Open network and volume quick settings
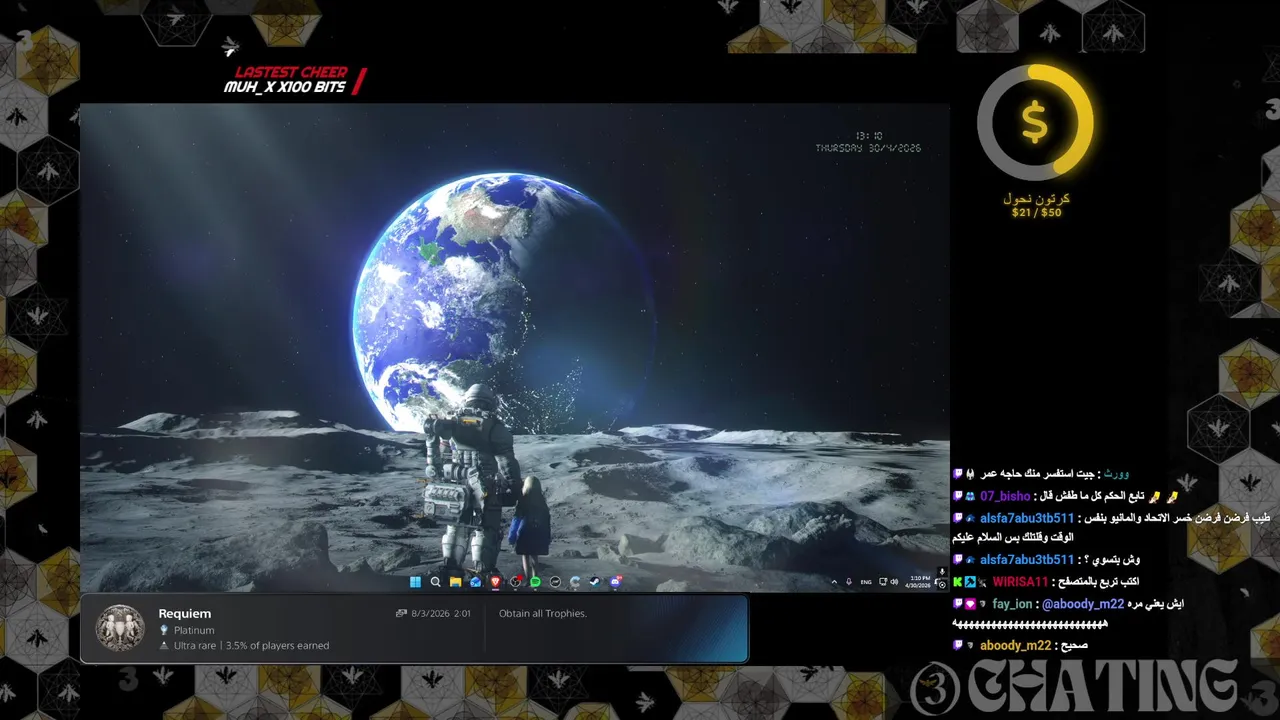Screen dimensions: 1280x720 [x=888, y=582]
